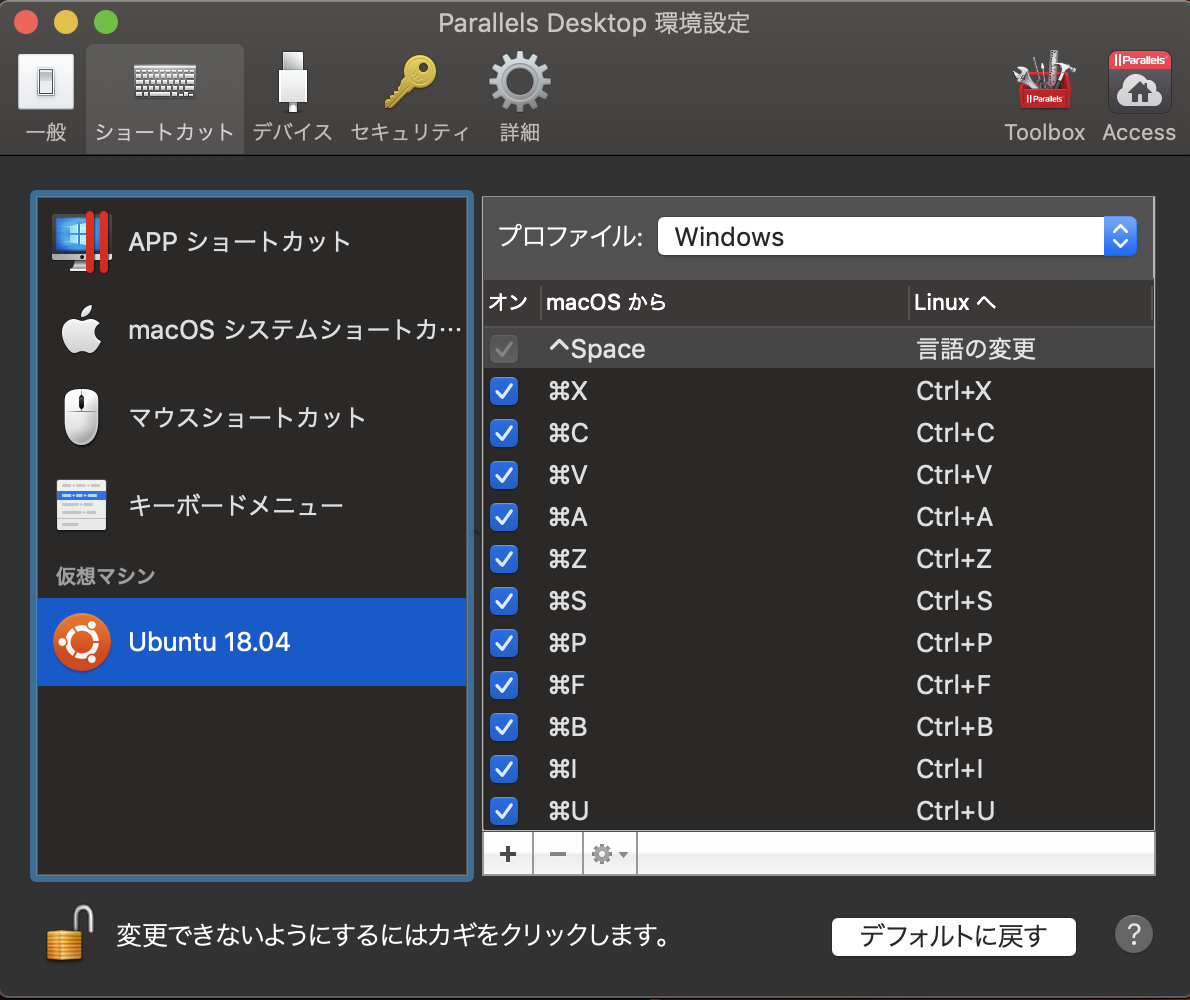The image size is (1190, 1000).
Task: Select APP ショートカット in sidebar
Action: 252,242
